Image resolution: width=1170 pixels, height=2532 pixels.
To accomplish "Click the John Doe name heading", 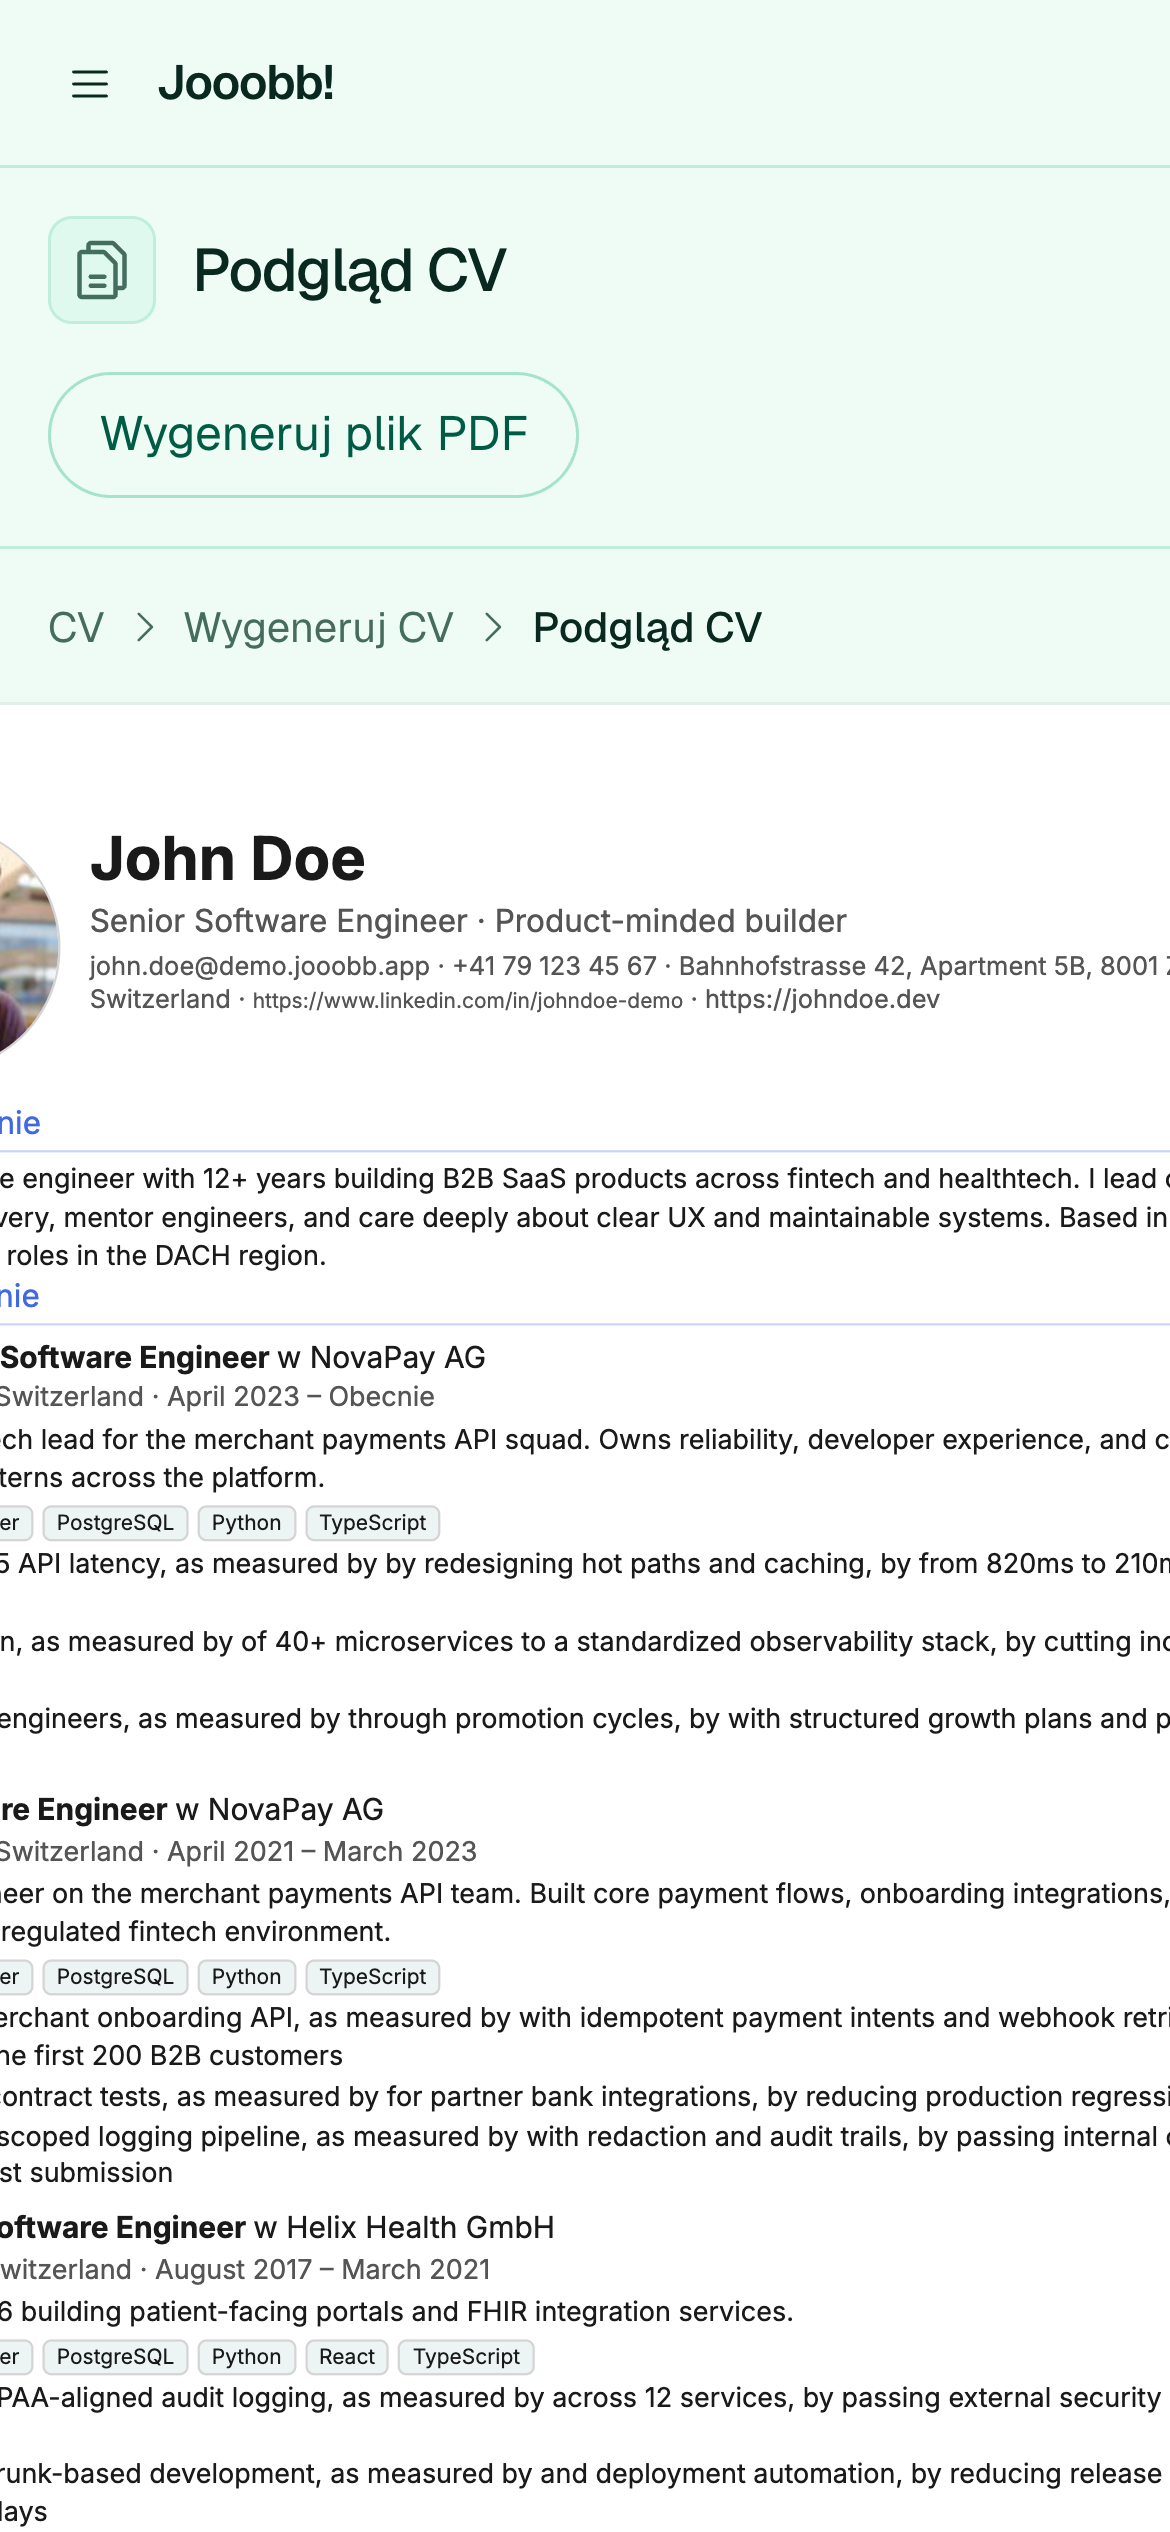I will point(228,859).
